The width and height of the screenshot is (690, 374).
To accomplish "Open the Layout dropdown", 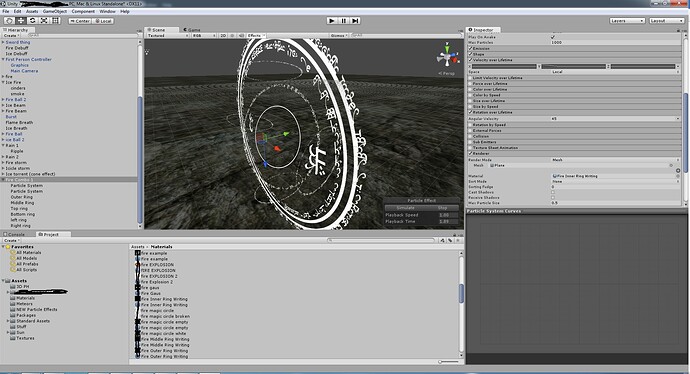I will tap(666, 21).
